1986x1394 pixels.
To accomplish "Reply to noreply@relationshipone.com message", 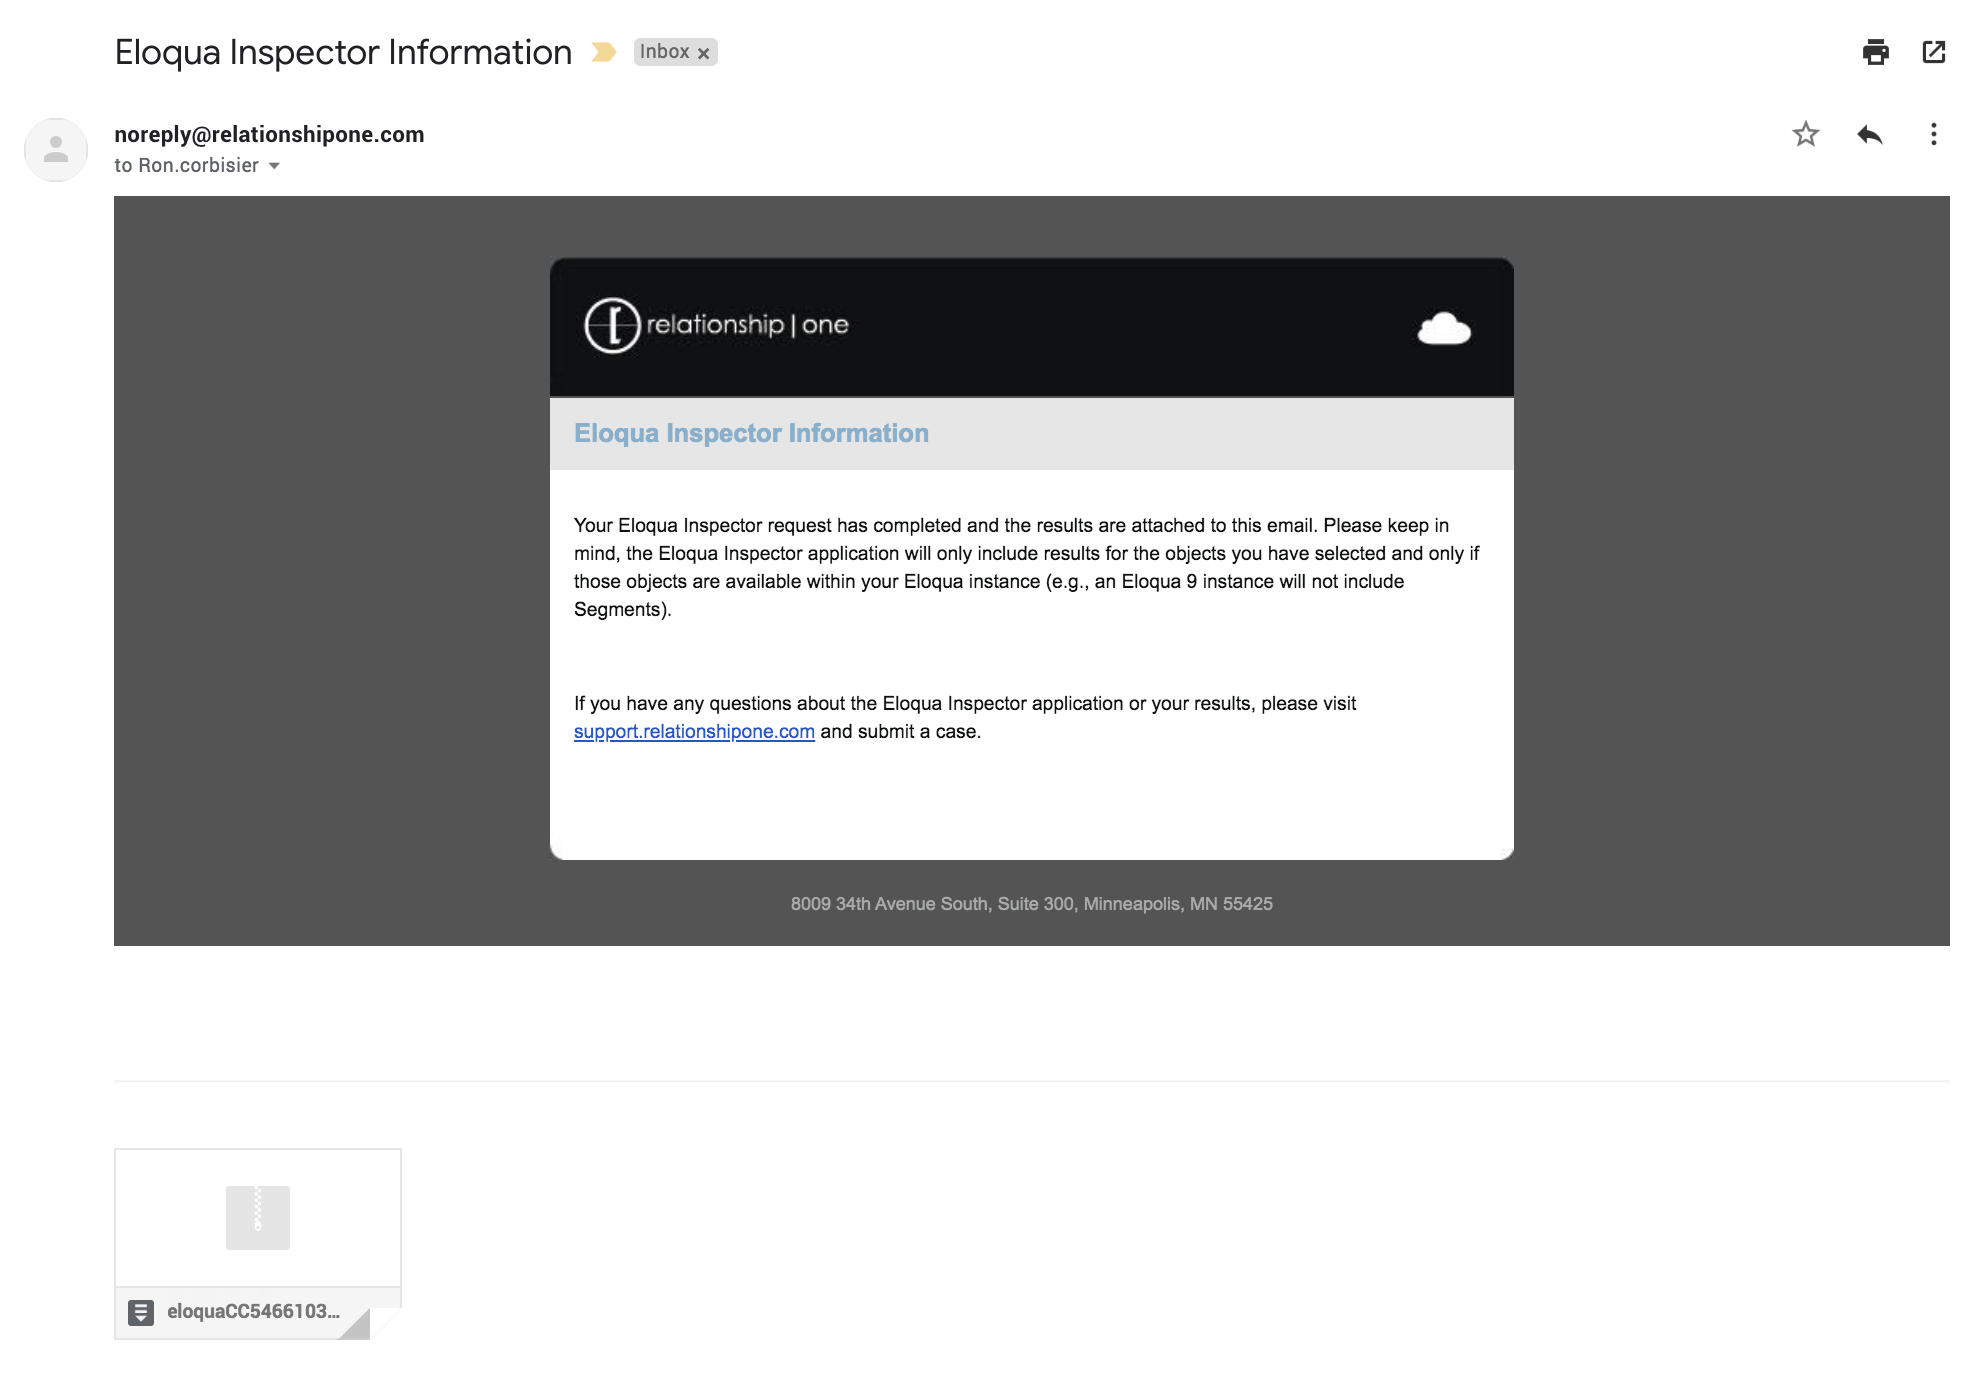I will (x=1869, y=134).
